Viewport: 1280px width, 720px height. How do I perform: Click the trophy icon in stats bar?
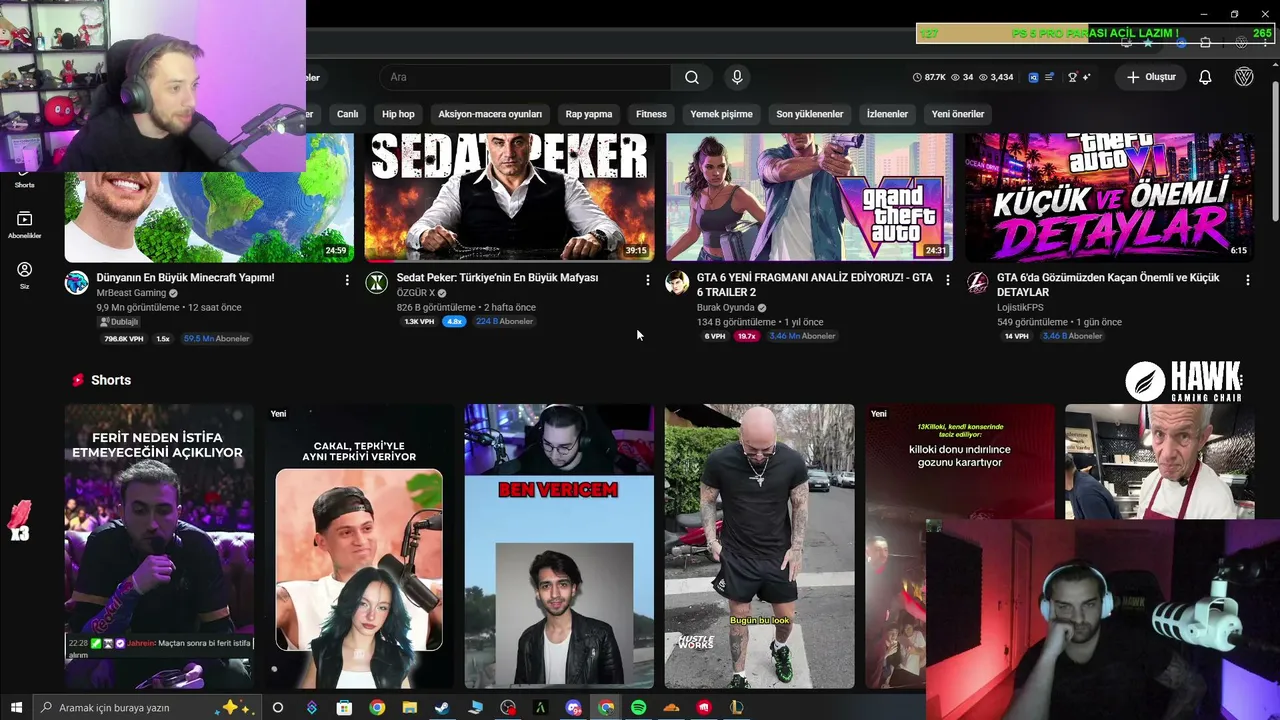[1072, 77]
